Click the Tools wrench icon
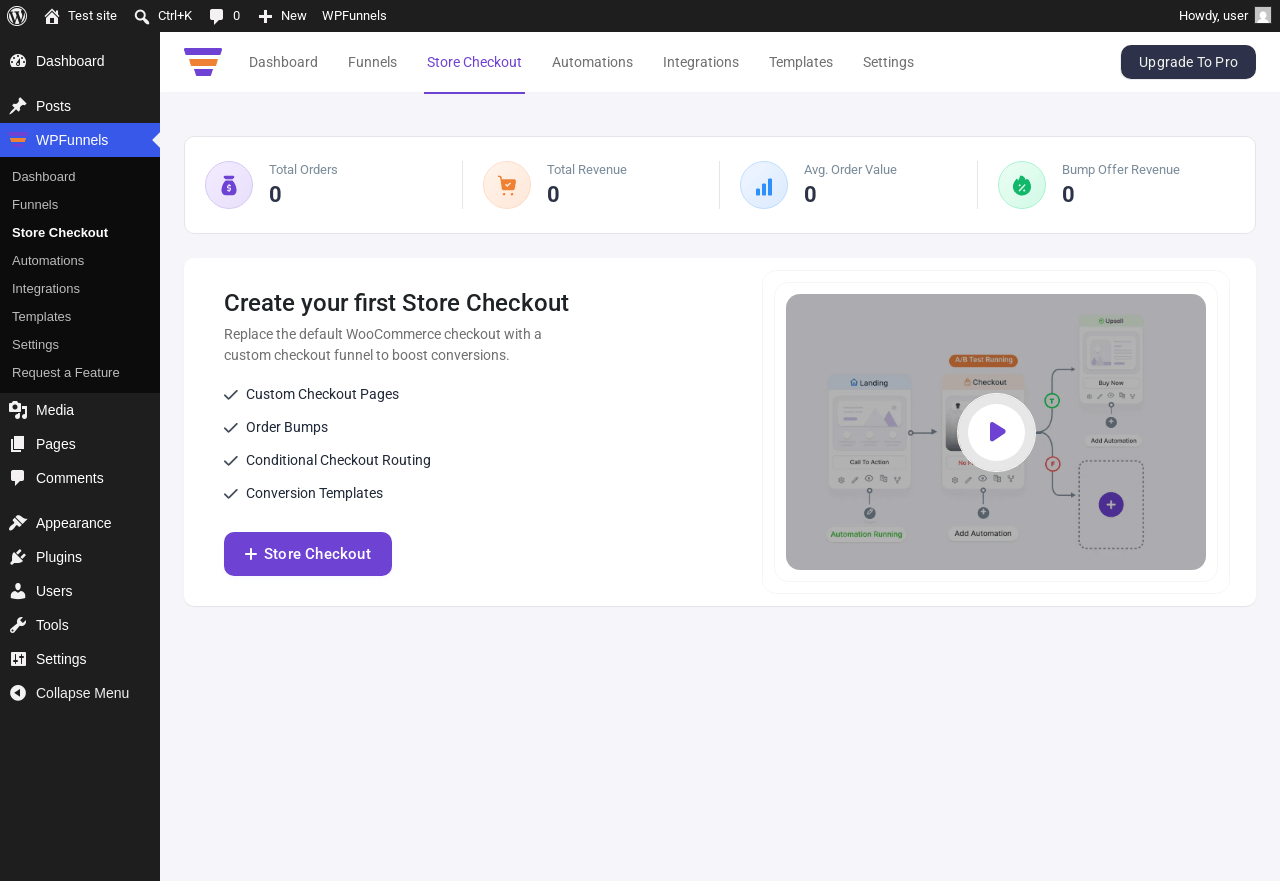The width and height of the screenshot is (1280, 881). (x=18, y=625)
